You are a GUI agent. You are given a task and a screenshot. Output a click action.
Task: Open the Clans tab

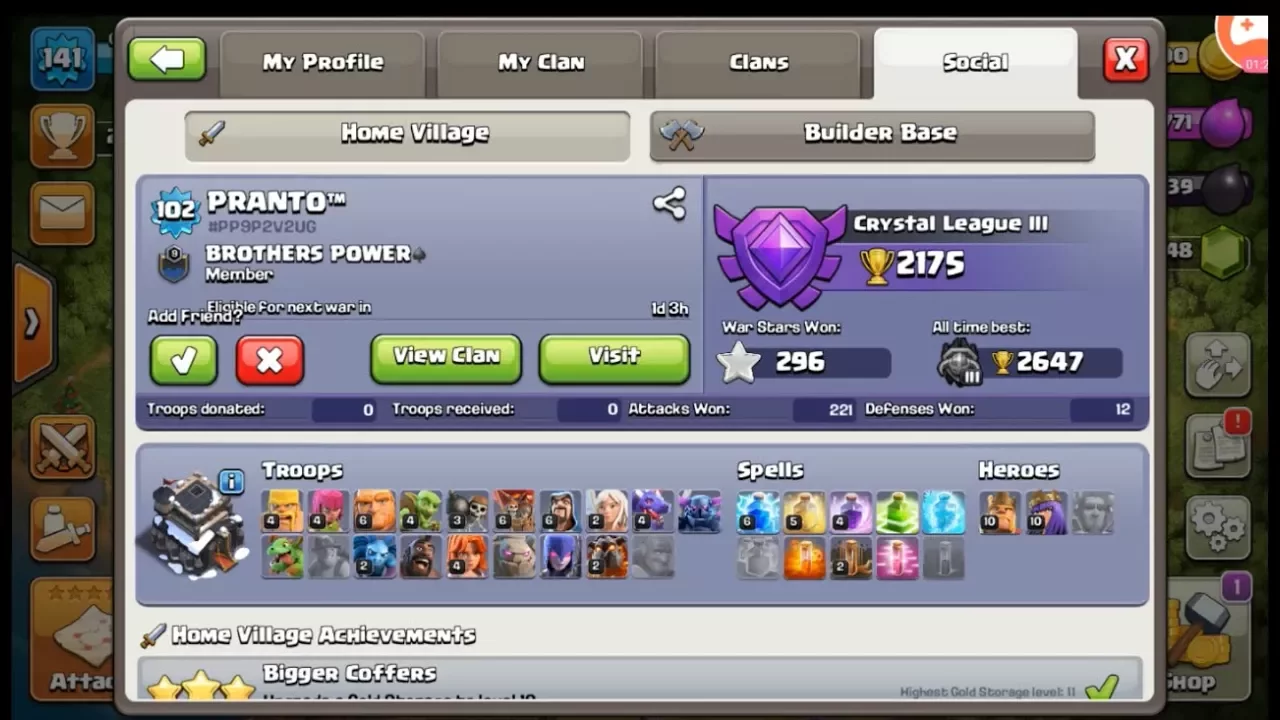[x=758, y=63]
